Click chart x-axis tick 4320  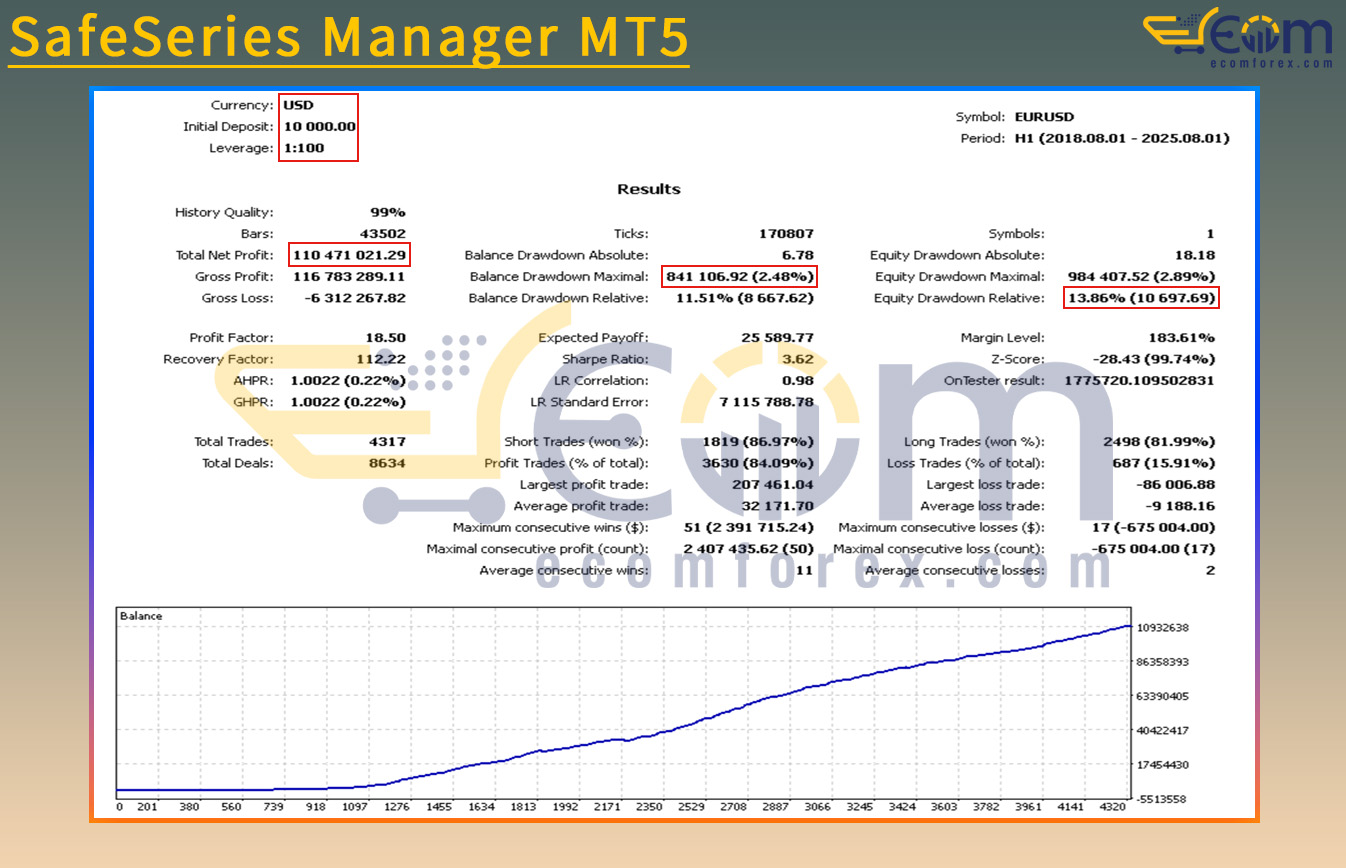[x=1111, y=806]
